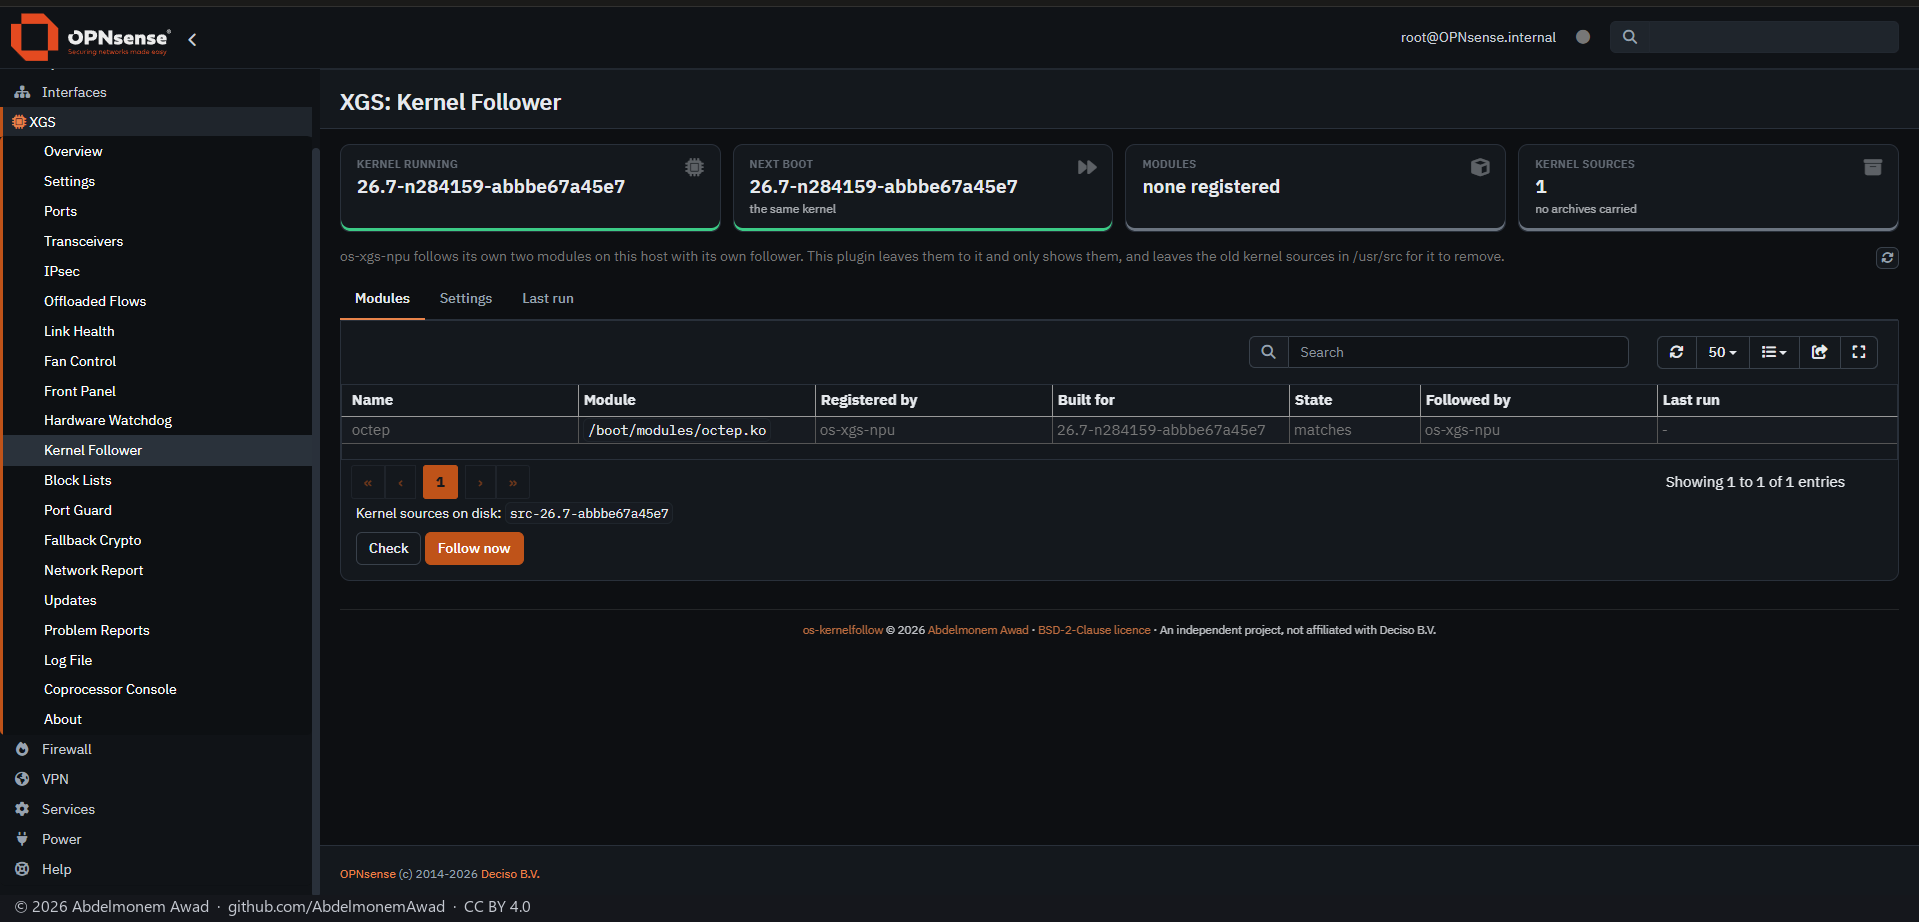Expand the Firewall sidebar section
Image resolution: width=1919 pixels, height=922 pixels.
pyautogui.click(x=157, y=749)
